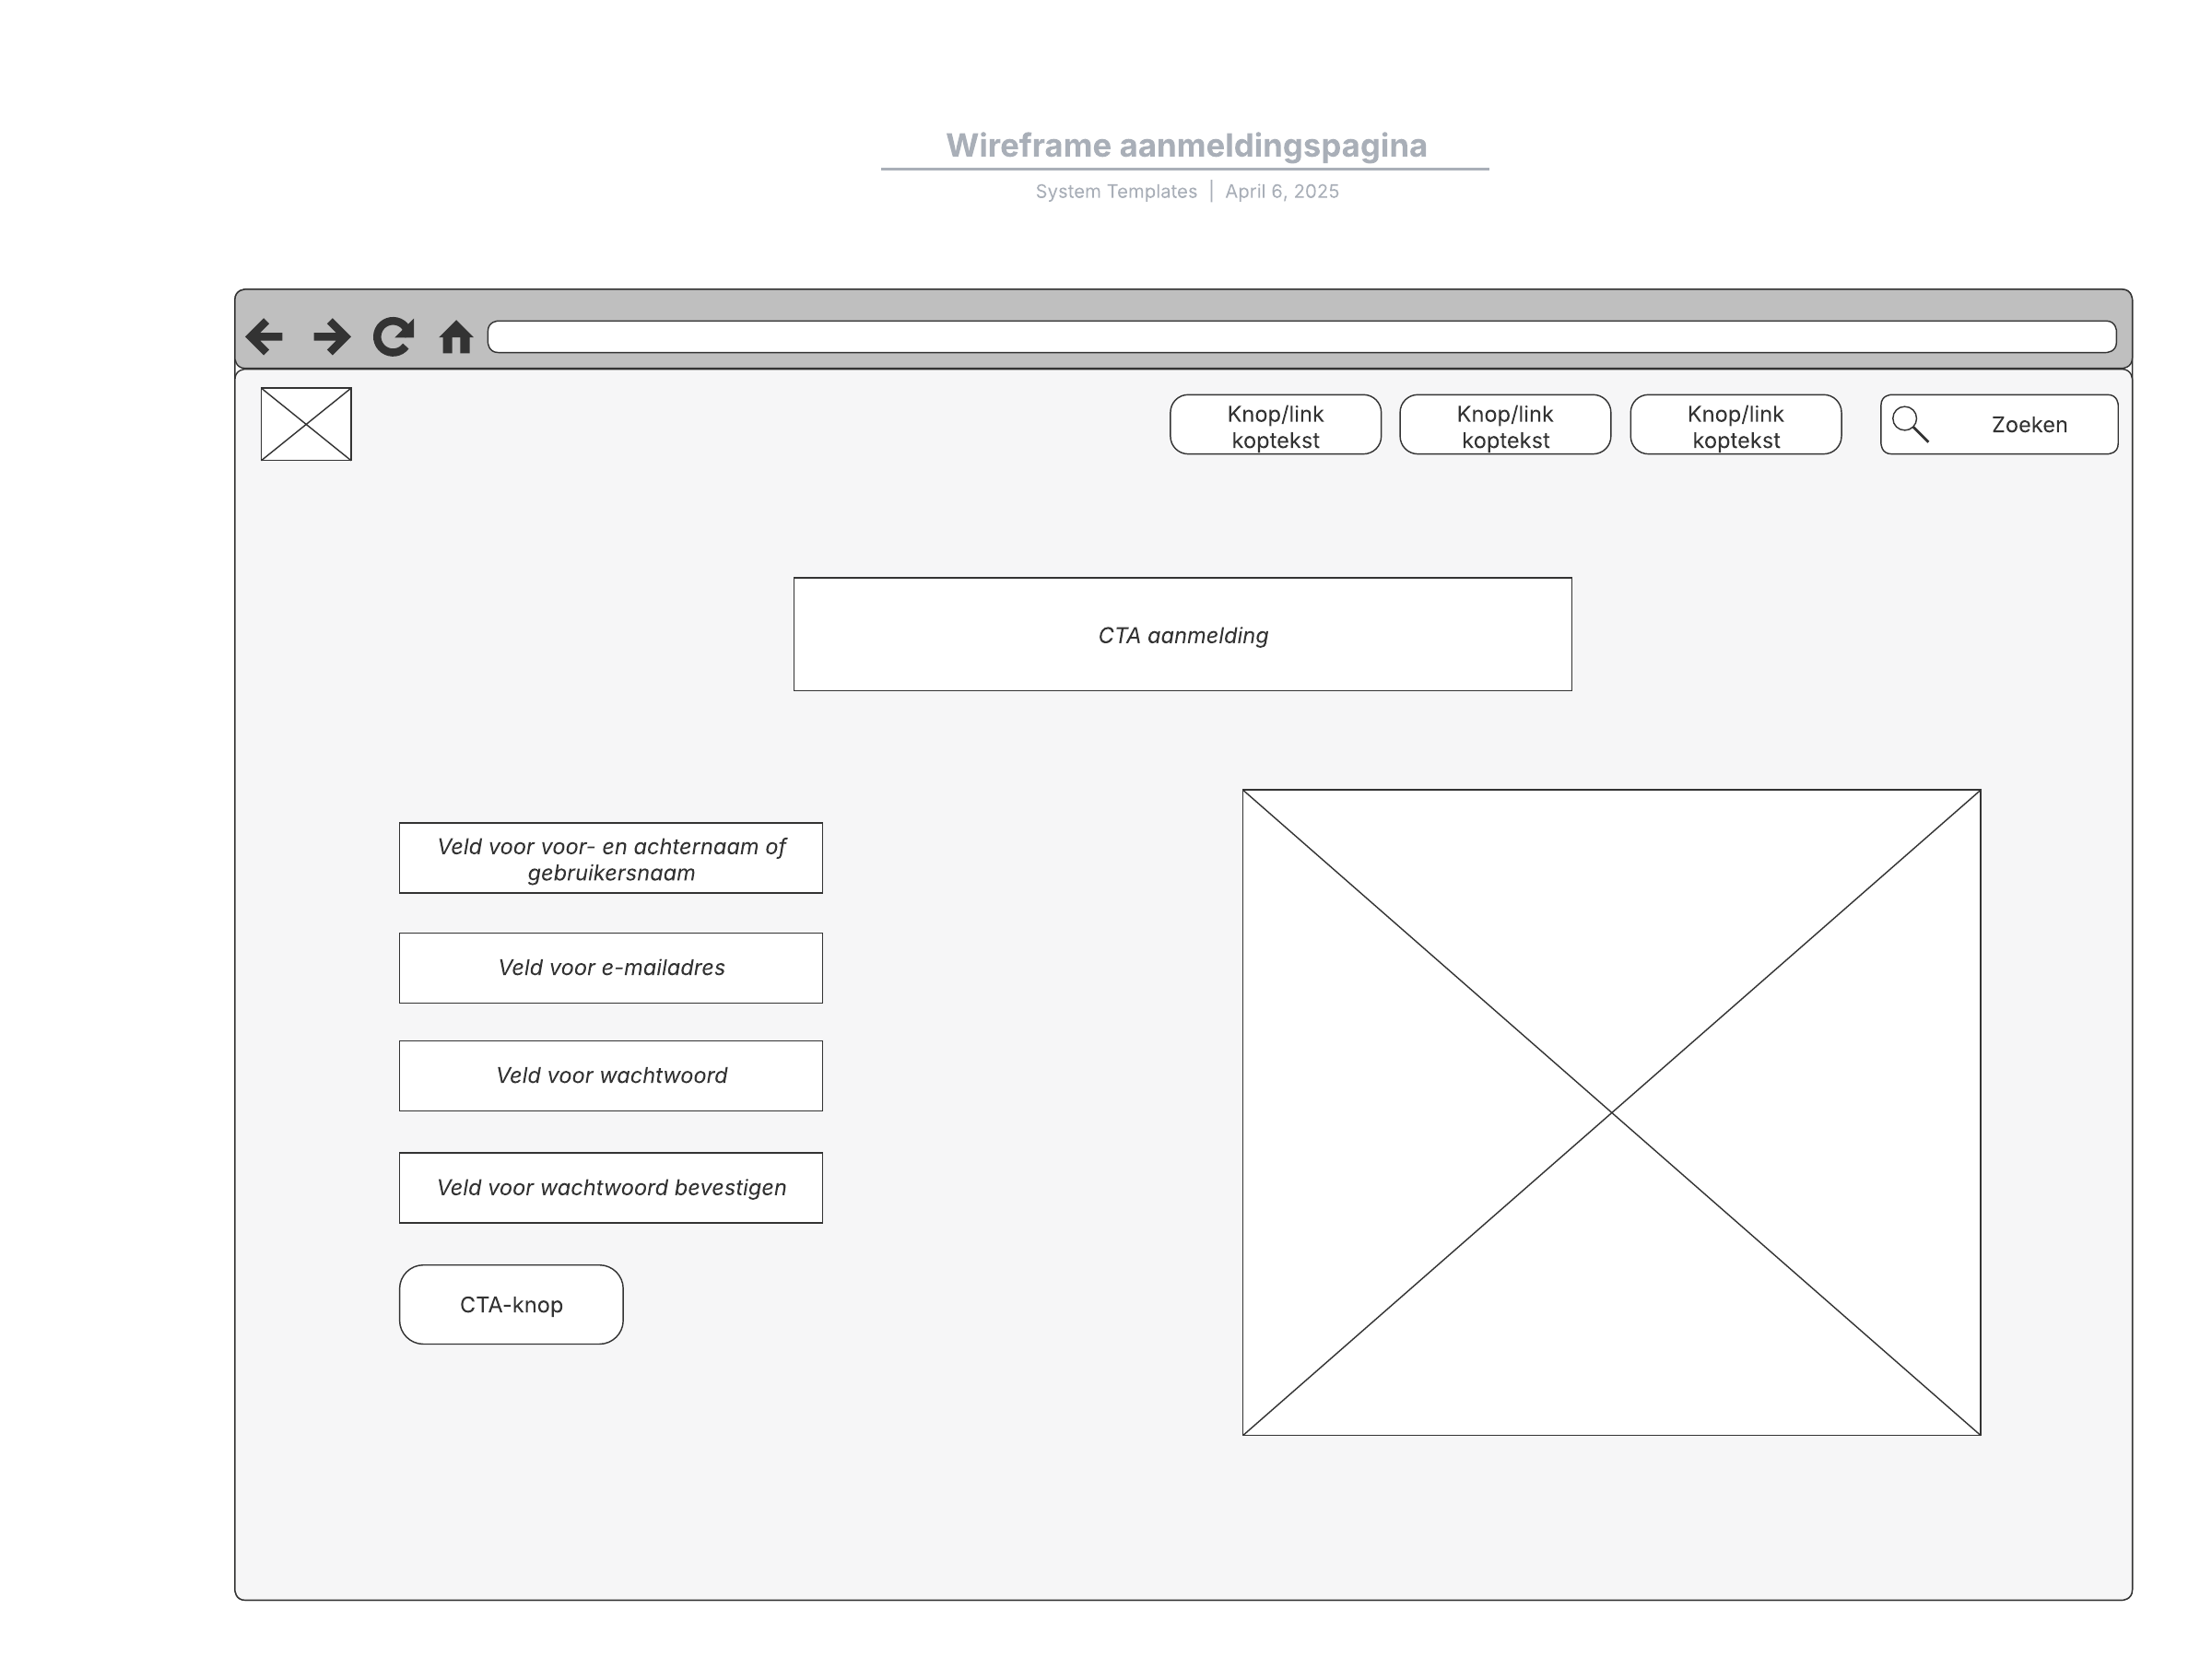2212x1680 pixels.
Task: Click the middle Knop/link koptekst button
Action: pyautogui.click(x=1505, y=426)
